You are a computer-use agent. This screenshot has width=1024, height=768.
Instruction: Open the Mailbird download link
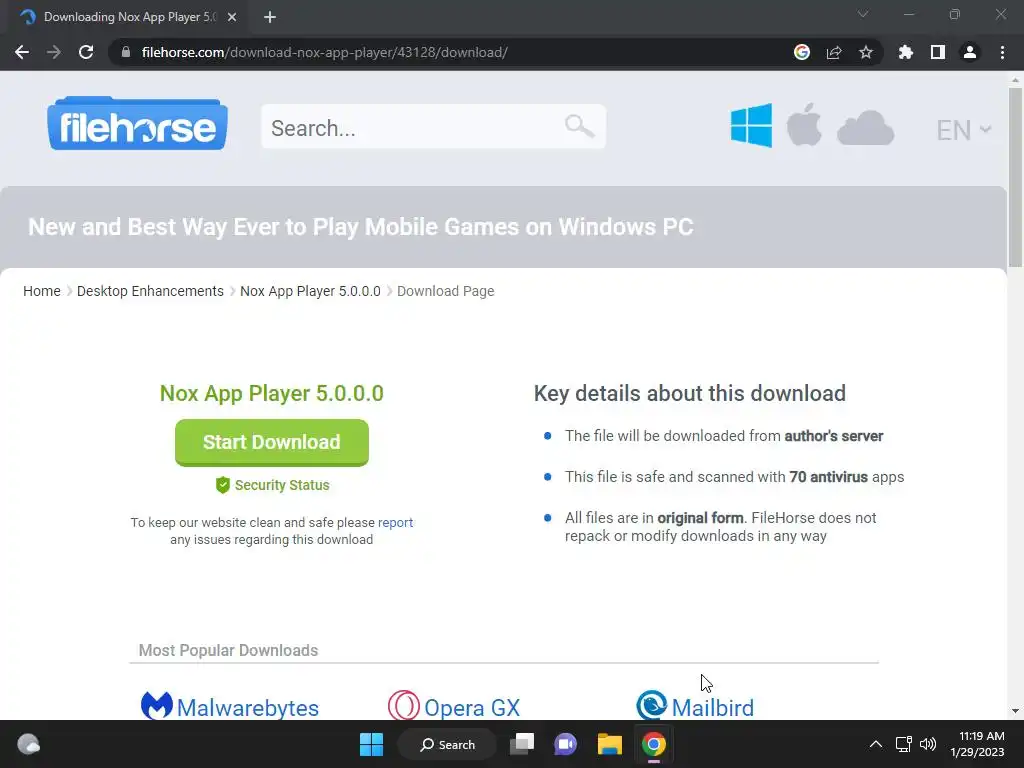[x=712, y=708]
